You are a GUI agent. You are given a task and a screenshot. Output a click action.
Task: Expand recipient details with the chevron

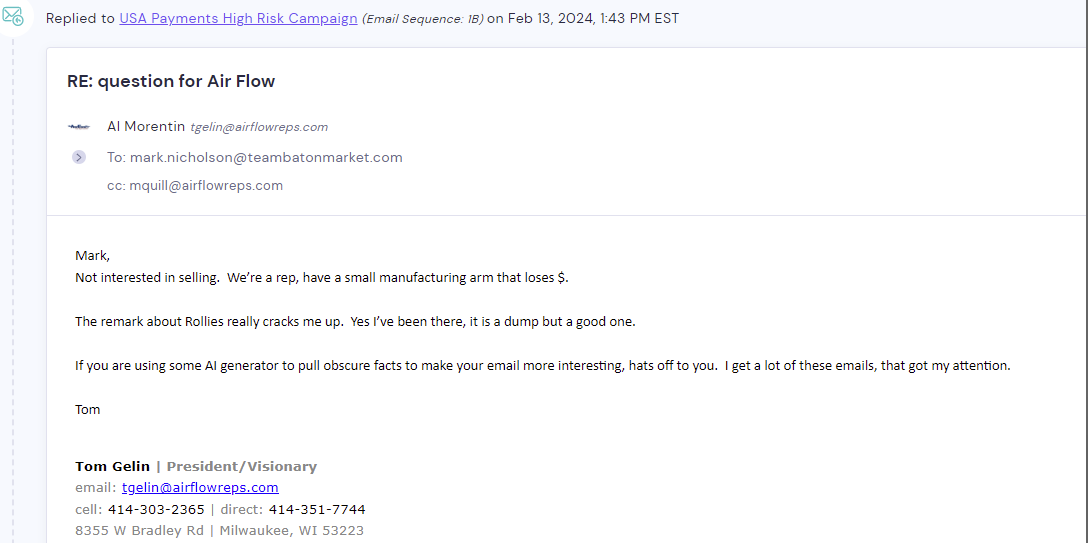79,157
